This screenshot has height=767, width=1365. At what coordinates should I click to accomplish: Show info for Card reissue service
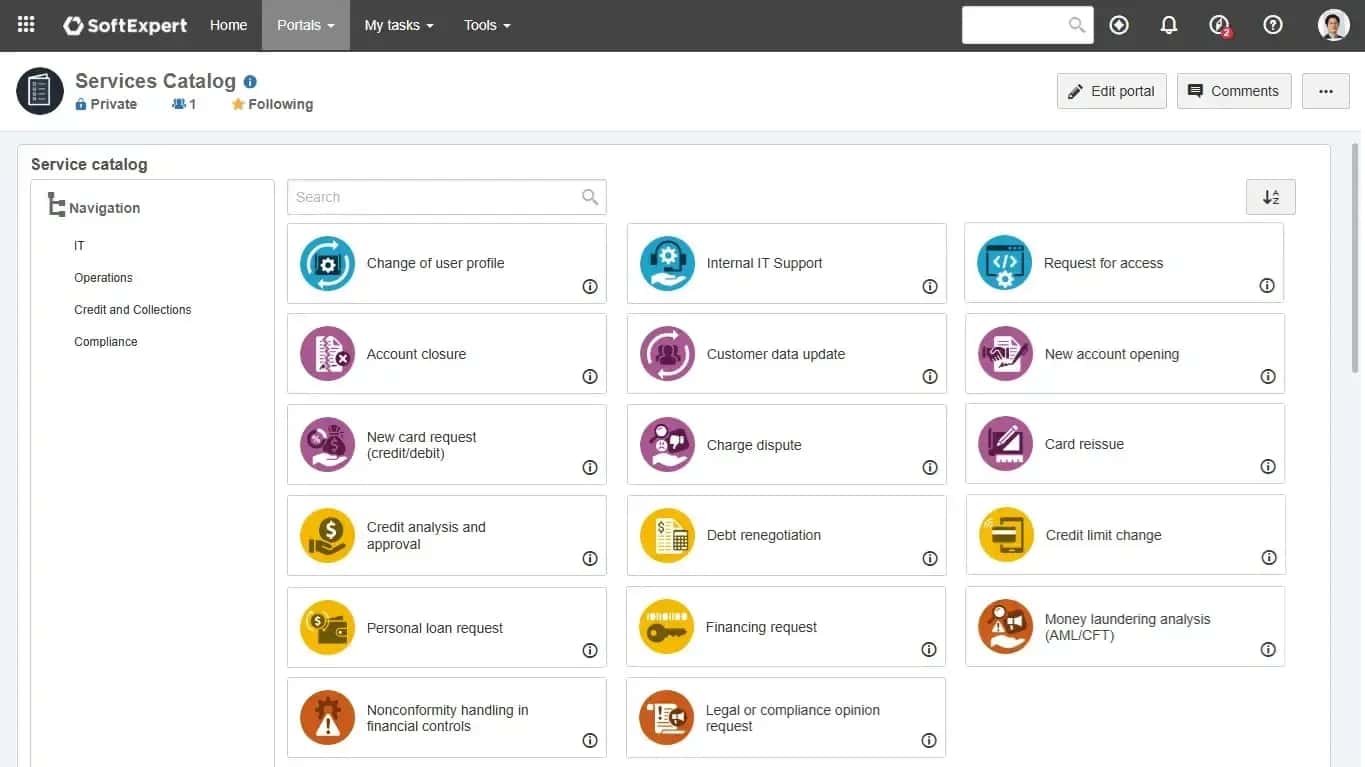pos(1268,467)
